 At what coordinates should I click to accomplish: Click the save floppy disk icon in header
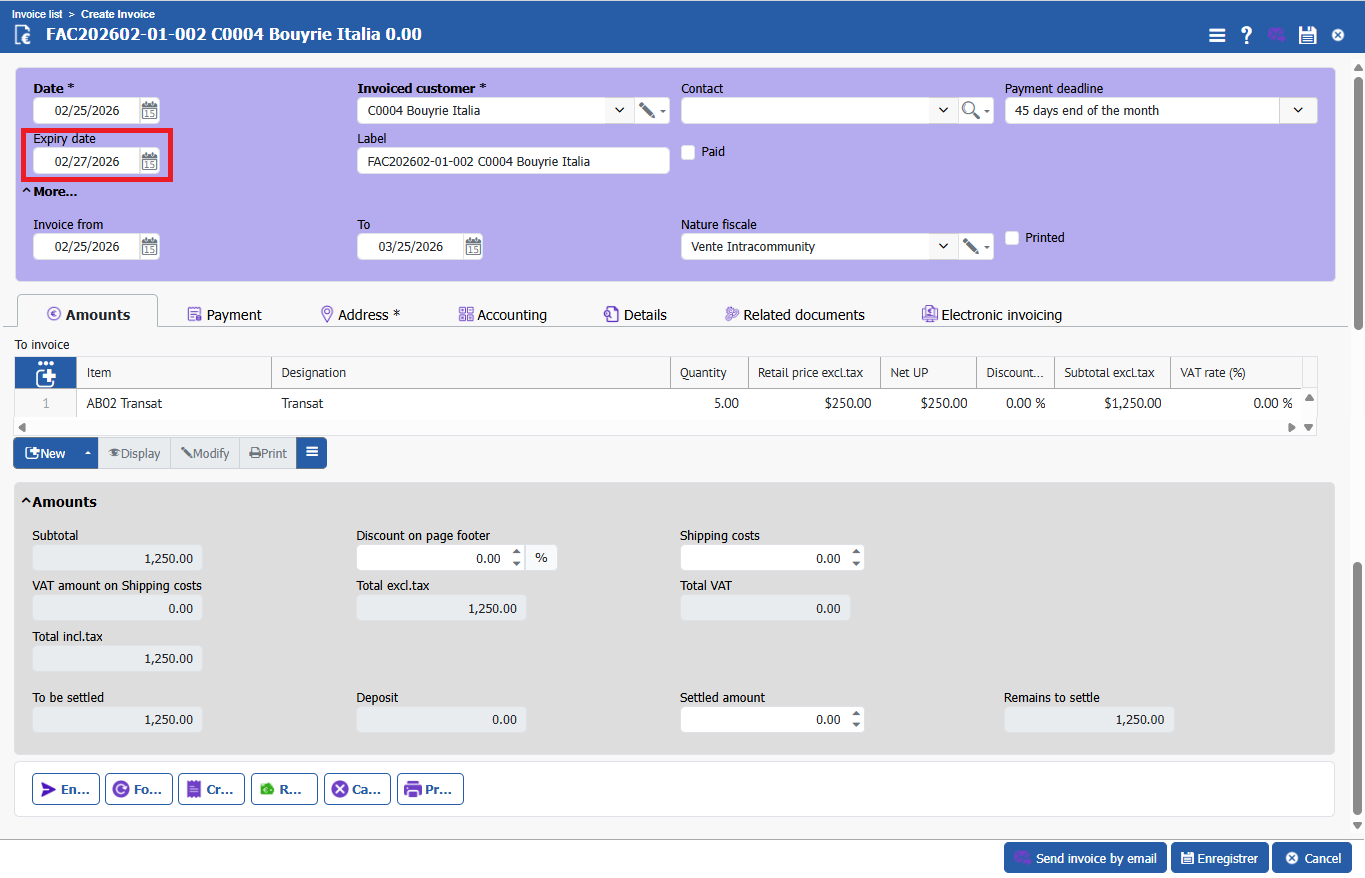1307,35
